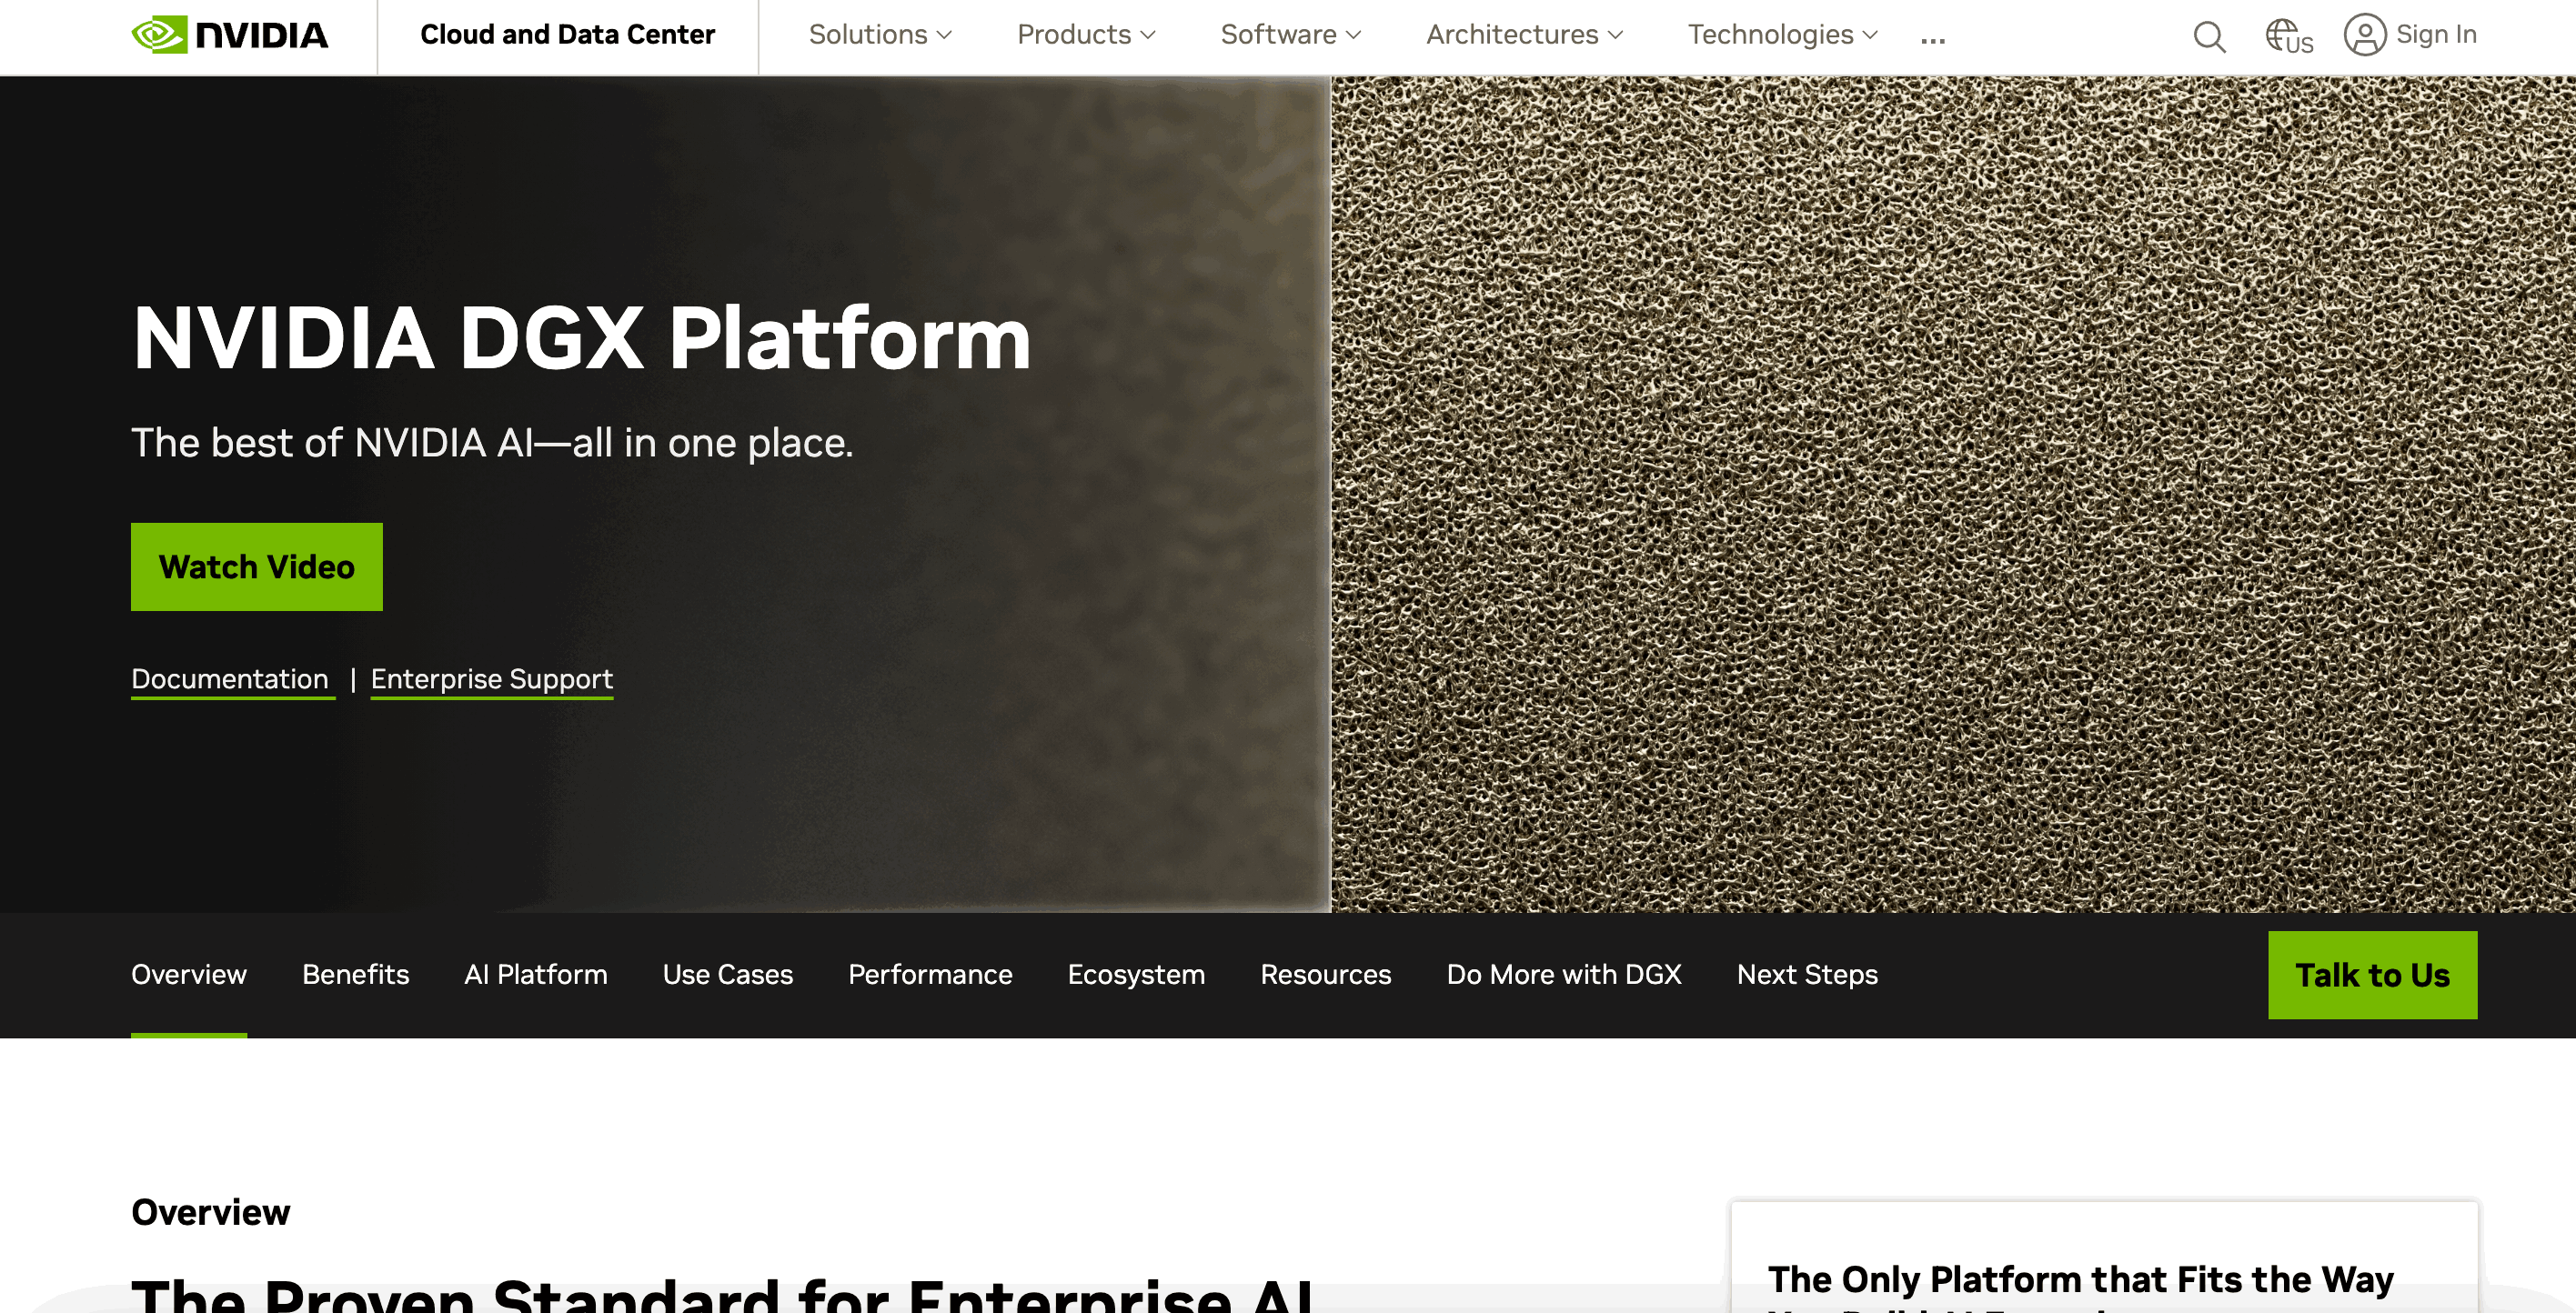Open the Do More with DGX tab

(x=1564, y=975)
